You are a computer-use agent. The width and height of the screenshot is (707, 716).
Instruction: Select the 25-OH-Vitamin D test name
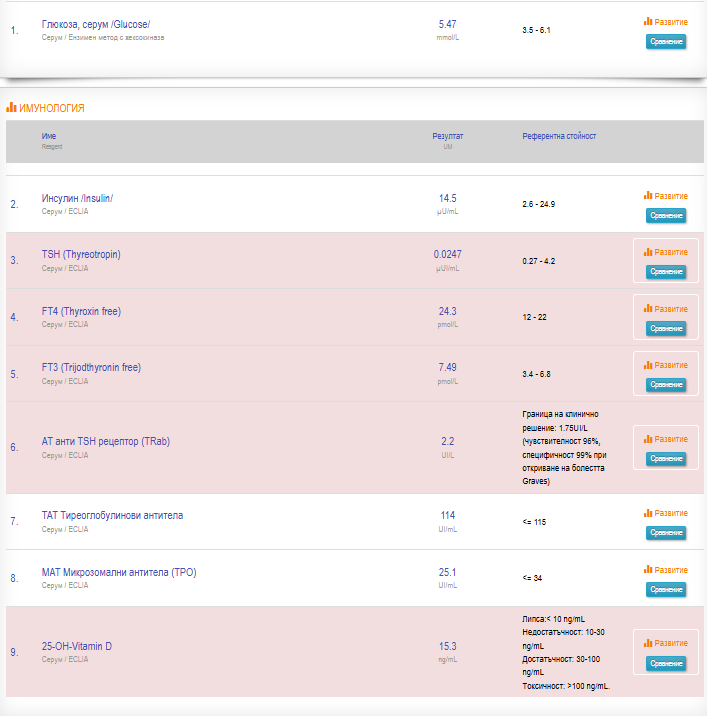click(77, 646)
